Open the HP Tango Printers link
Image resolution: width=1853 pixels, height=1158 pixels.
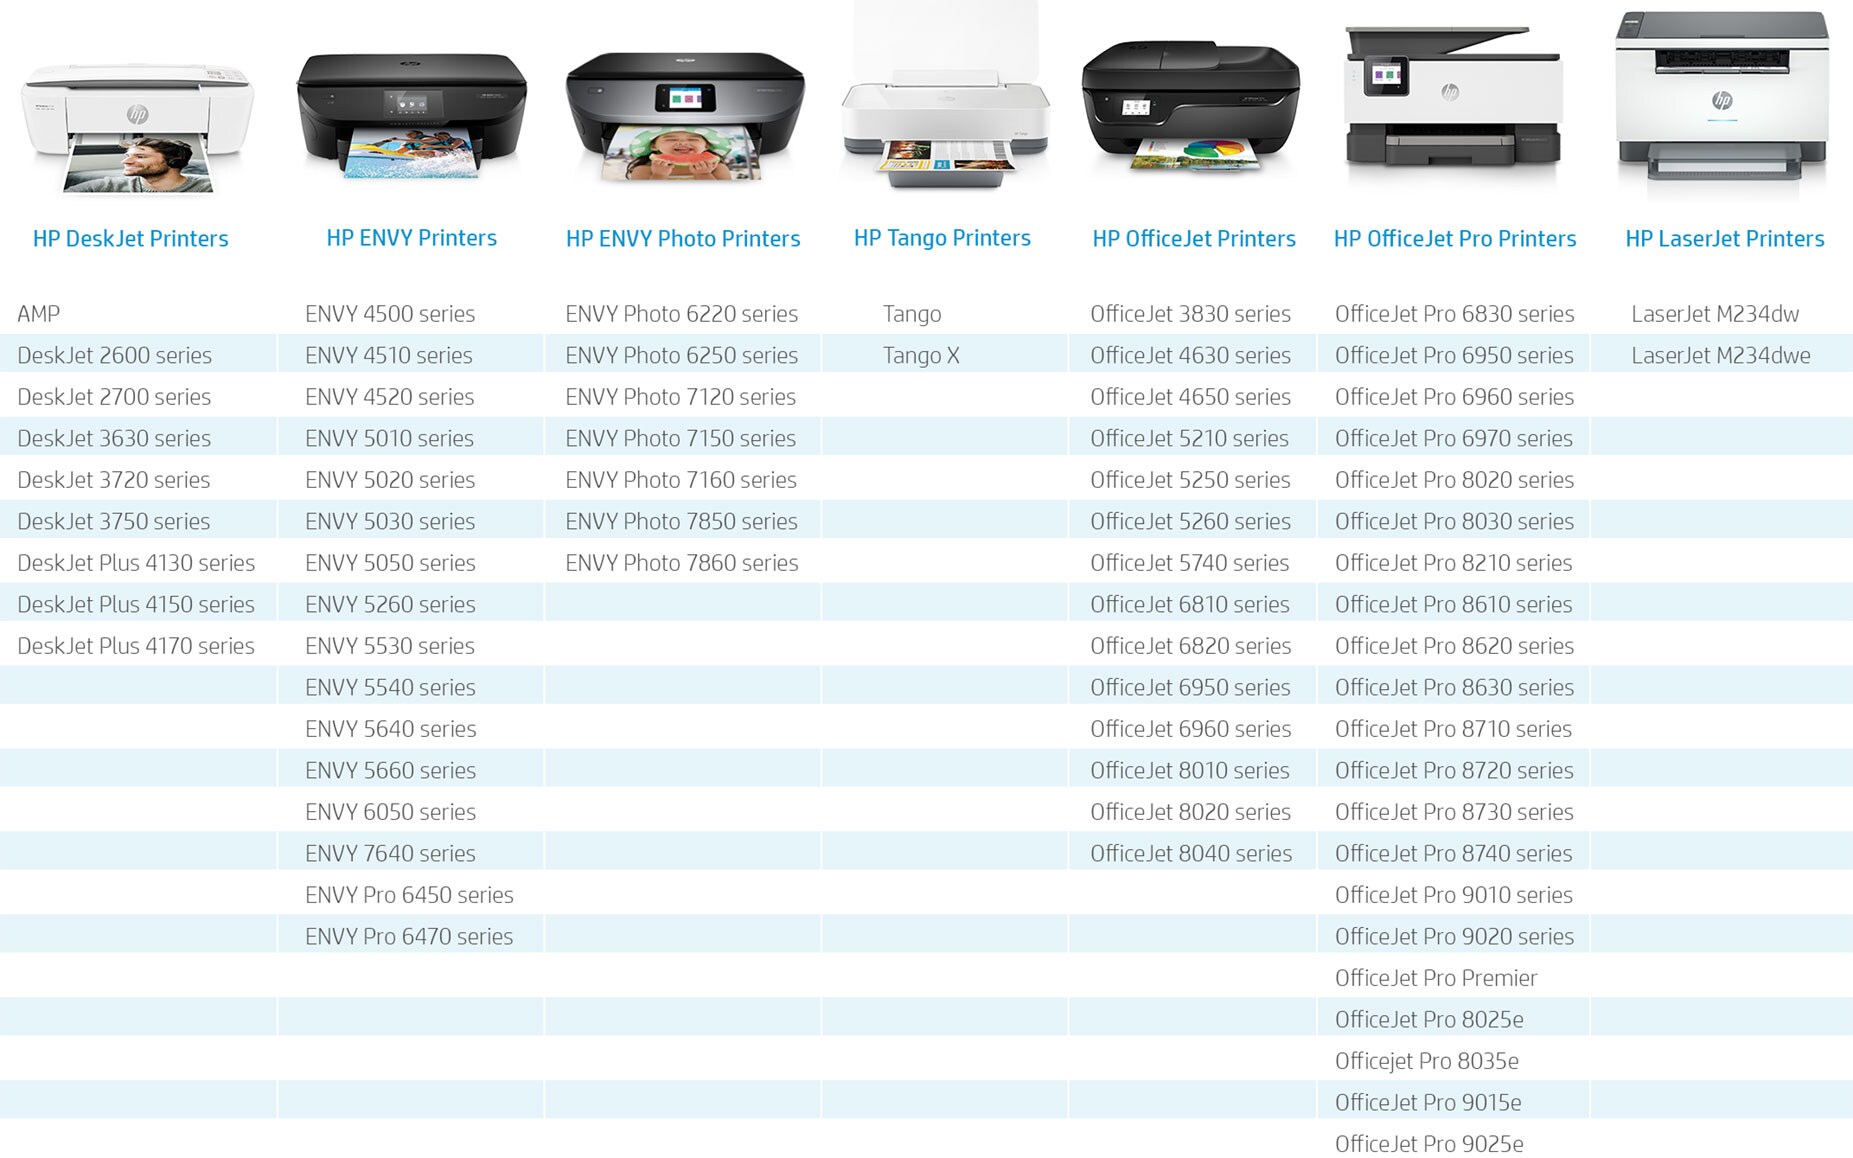[x=942, y=238]
